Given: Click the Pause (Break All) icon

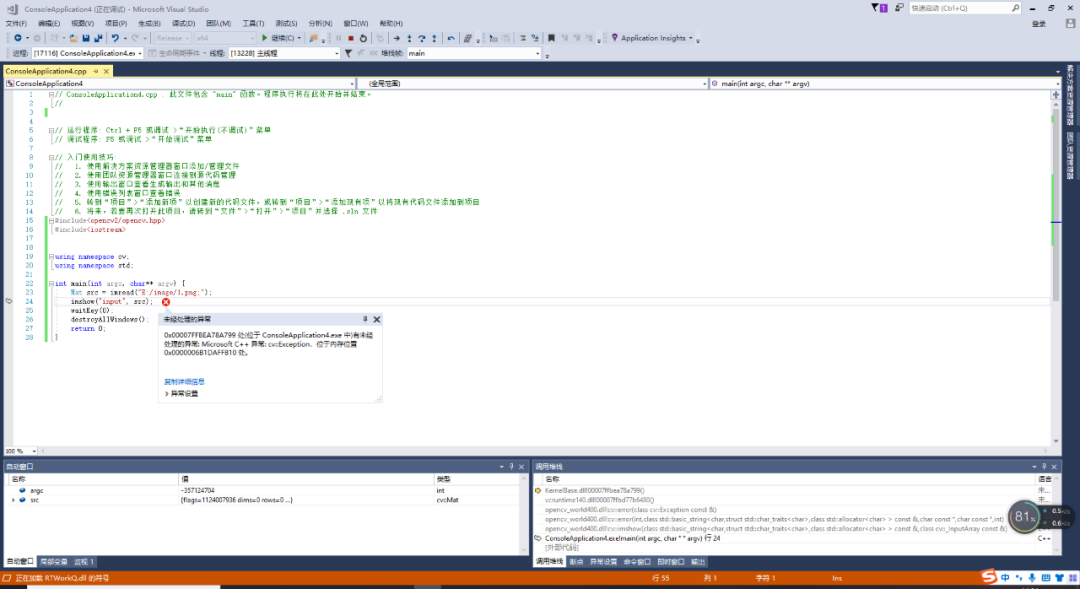Looking at the screenshot, I should (x=338, y=38).
